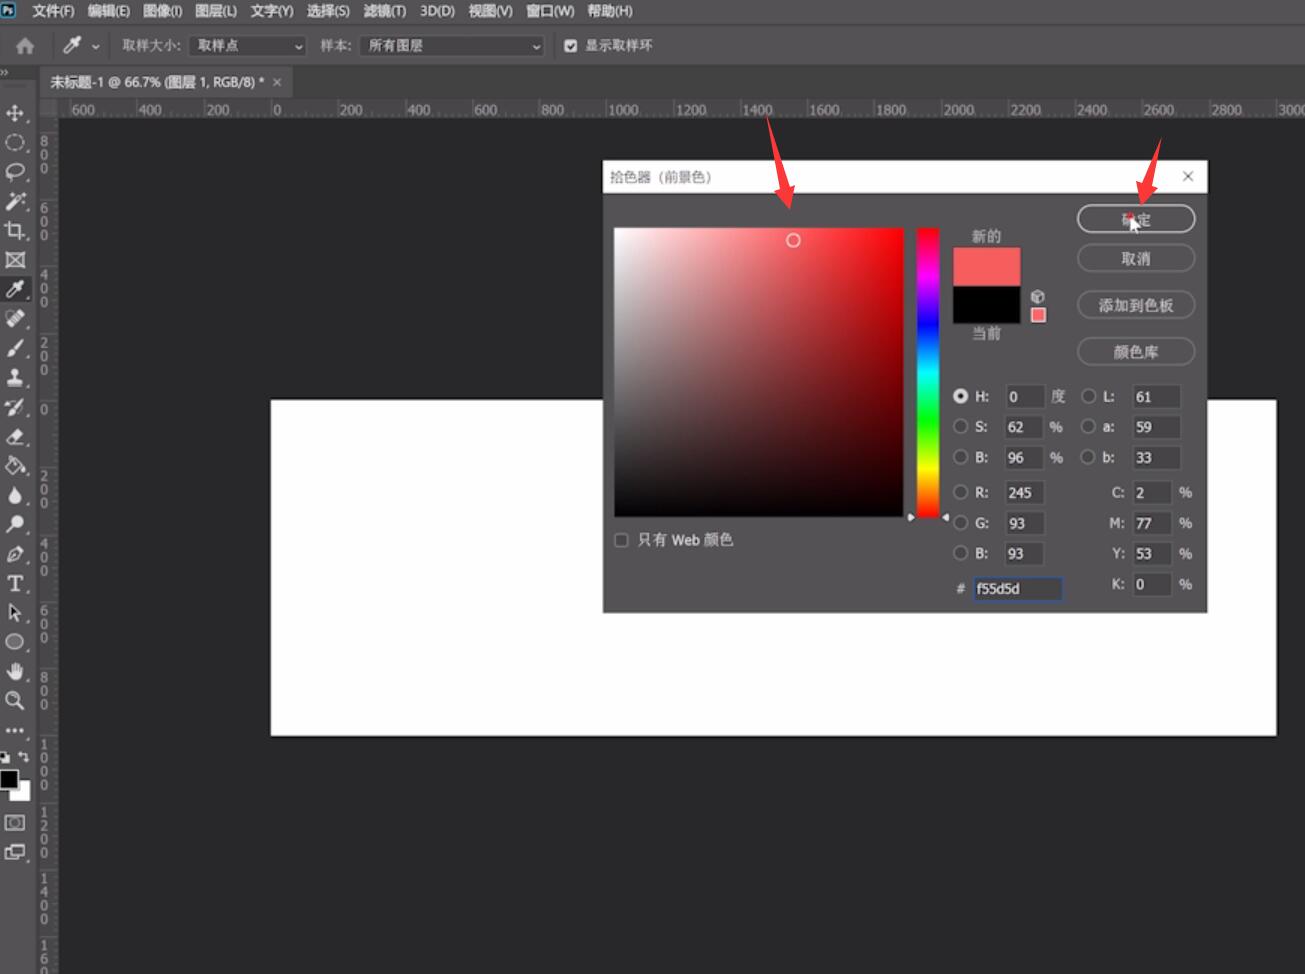
Task: Open the 视图(V) menu
Action: tap(490, 11)
